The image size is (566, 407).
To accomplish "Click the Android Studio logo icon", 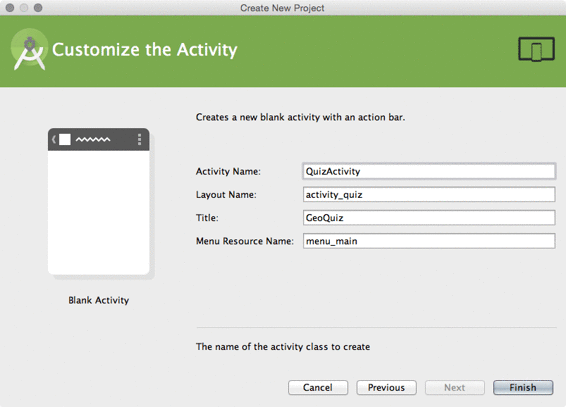I will point(29,49).
